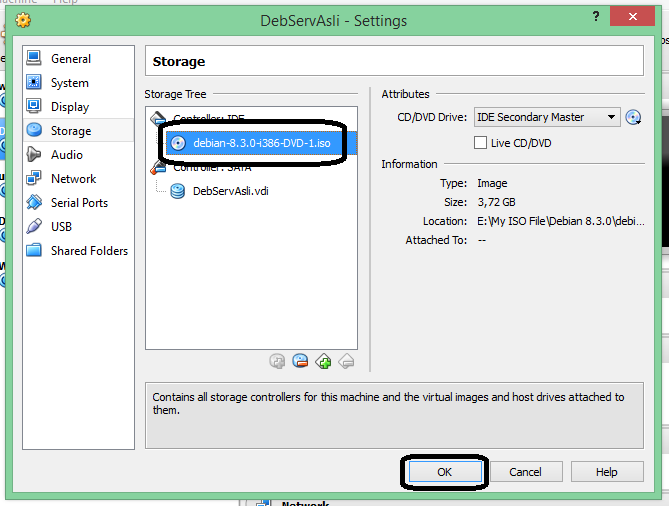Click the choose virtual optical disk icon
The width and height of the screenshot is (669, 506).
(634, 117)
